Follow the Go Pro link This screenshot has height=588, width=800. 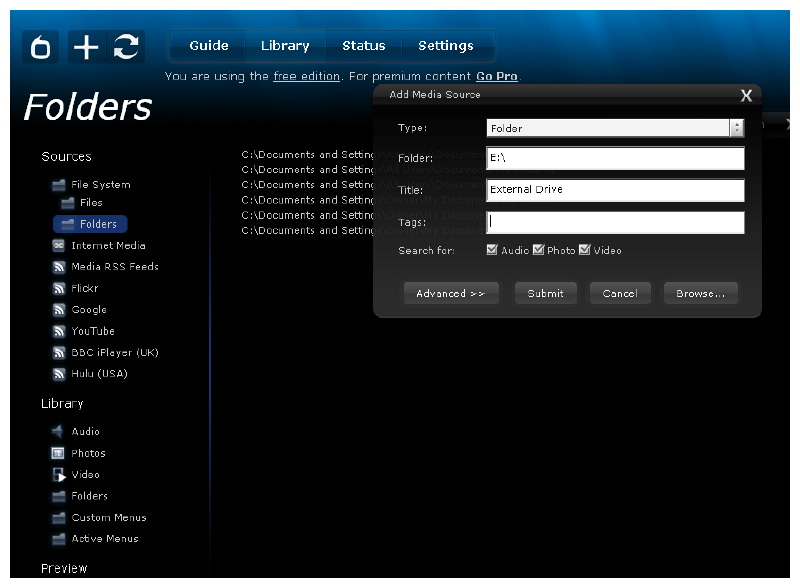496,76
